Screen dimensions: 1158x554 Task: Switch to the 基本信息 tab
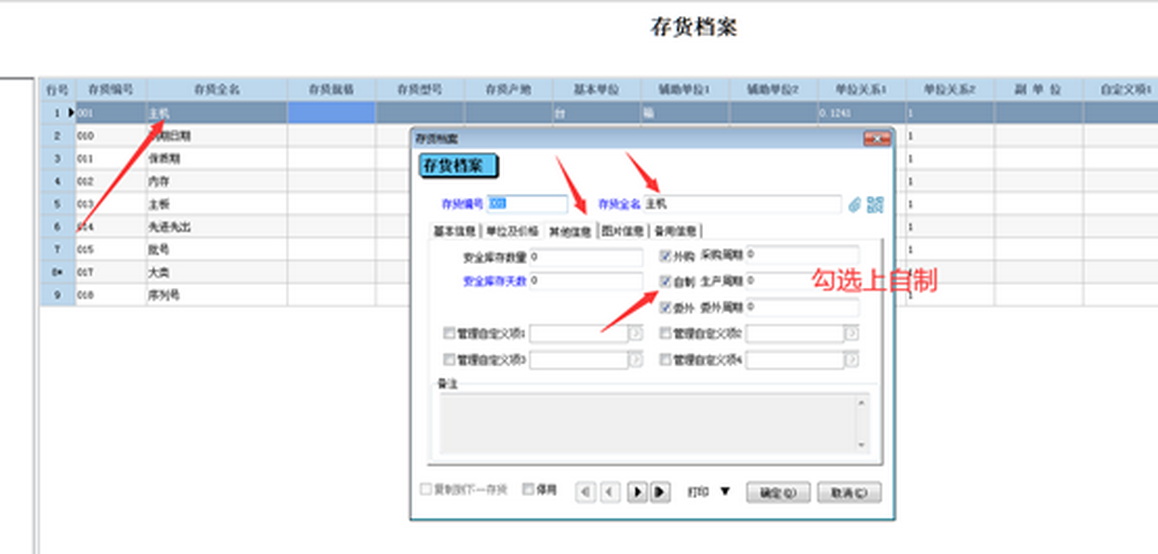tap(454, 231)
